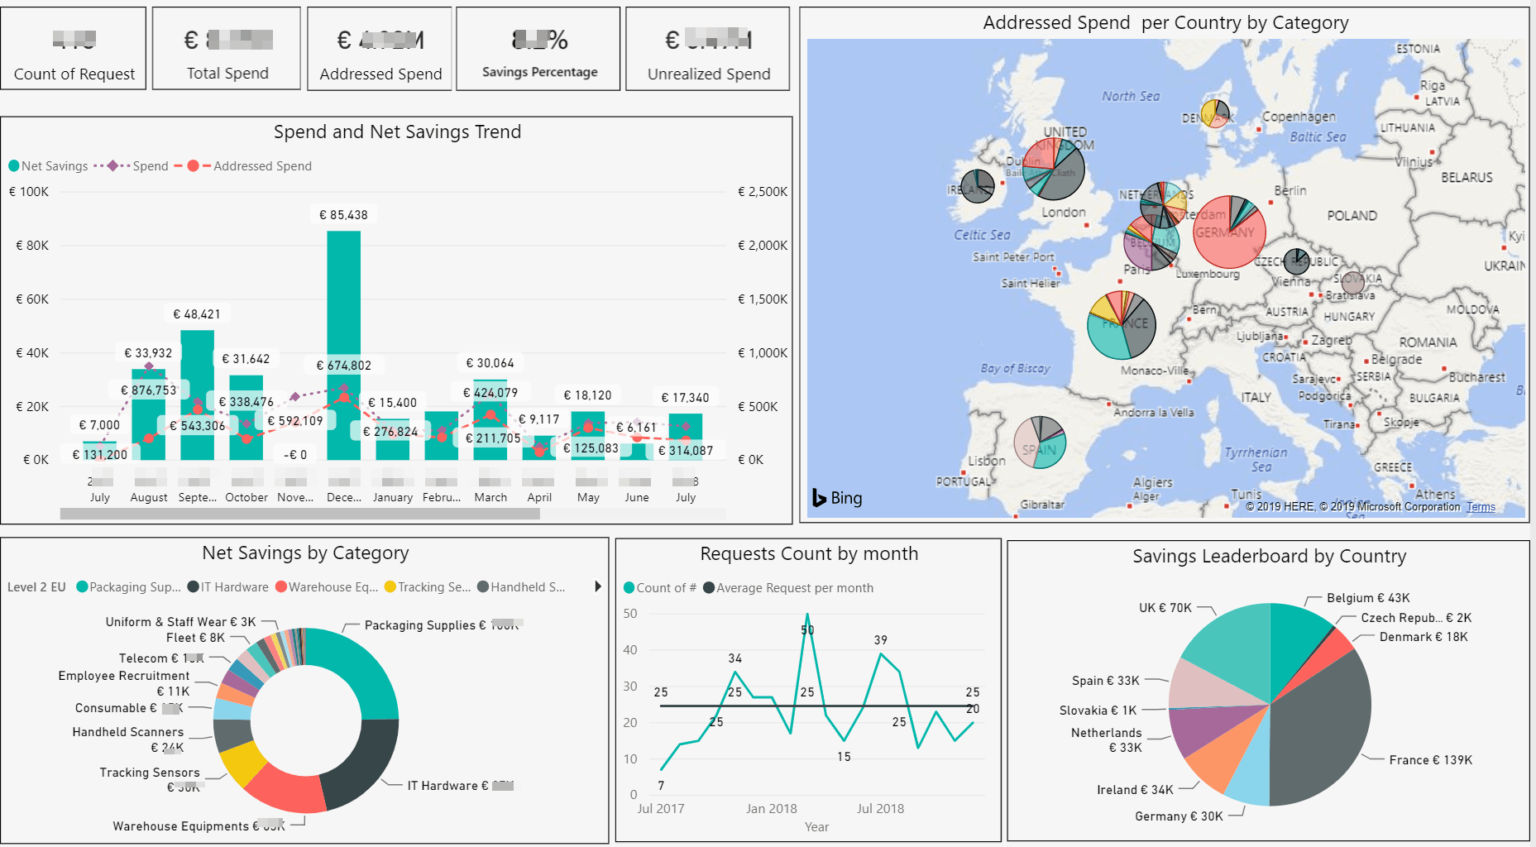This screenshot has width=1536, height=847.
Task: Click the Count of Request KPI card
Action: 73,47
